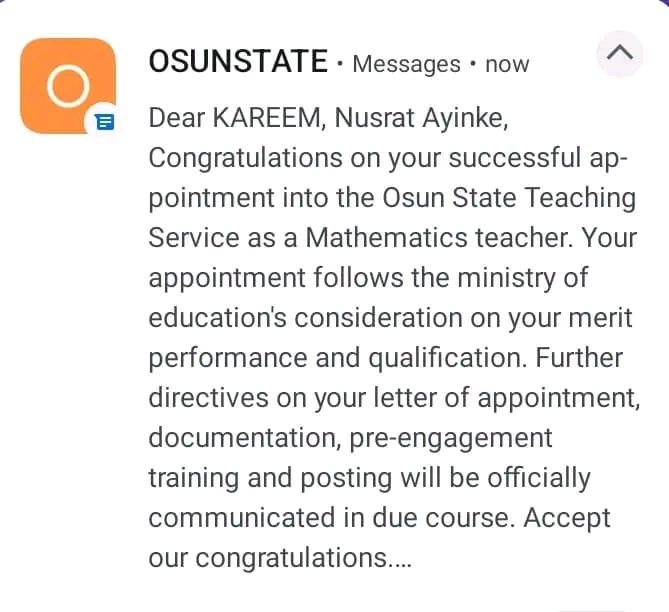Screen dimensions: 669x612
Task: Collapse the notification with the chevron arrow
Action: 620,53
